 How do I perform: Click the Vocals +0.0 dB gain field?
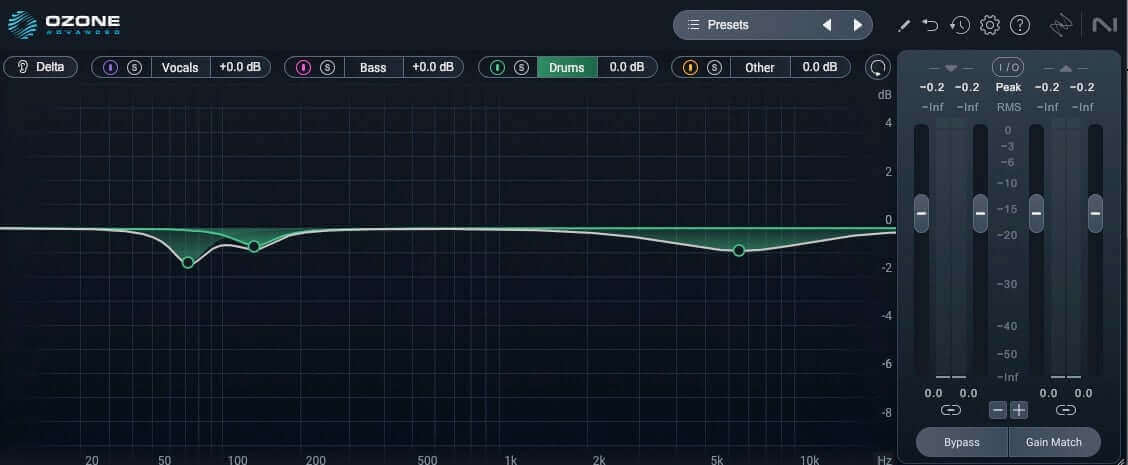pos(240,67)
